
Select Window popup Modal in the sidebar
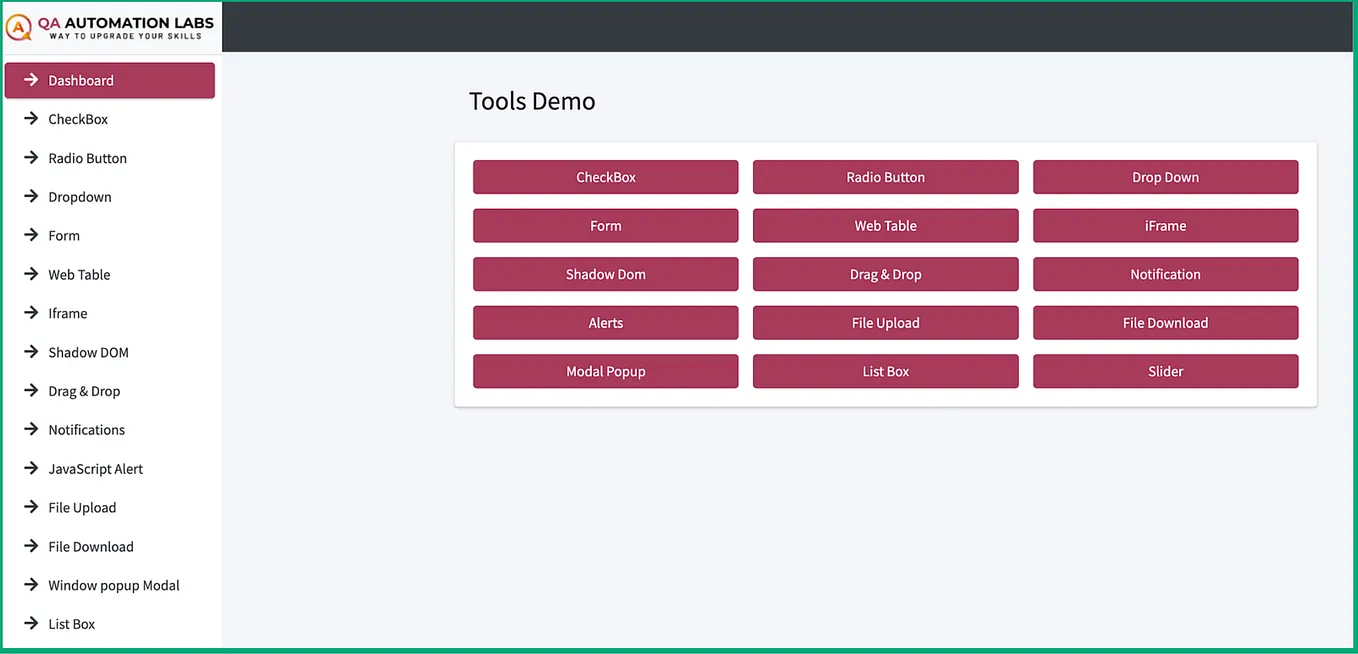pos(113,585)
